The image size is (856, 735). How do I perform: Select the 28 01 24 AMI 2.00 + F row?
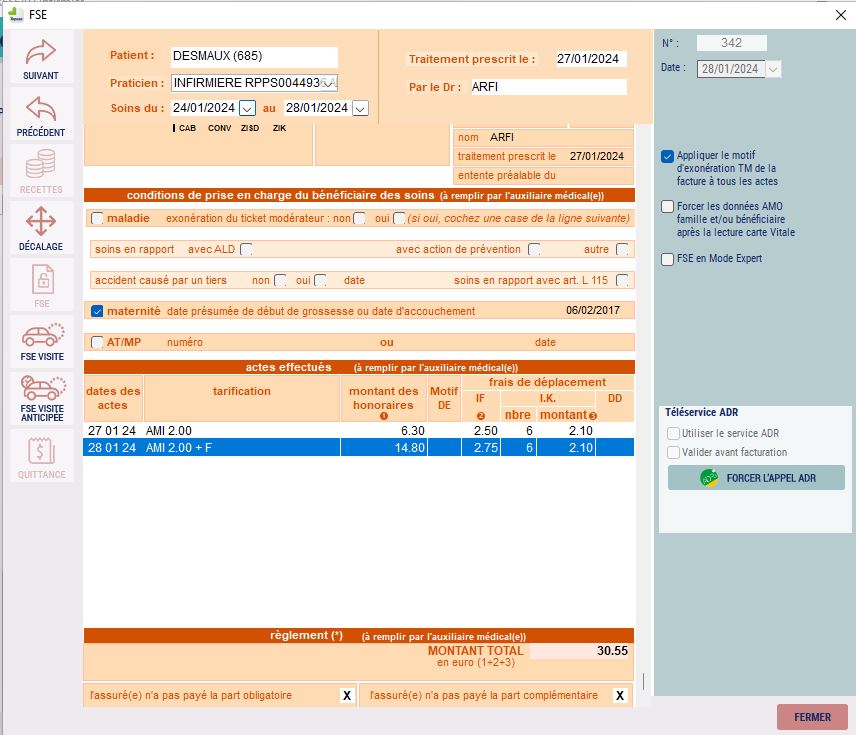pyautogui.click(x=359, y=447)
